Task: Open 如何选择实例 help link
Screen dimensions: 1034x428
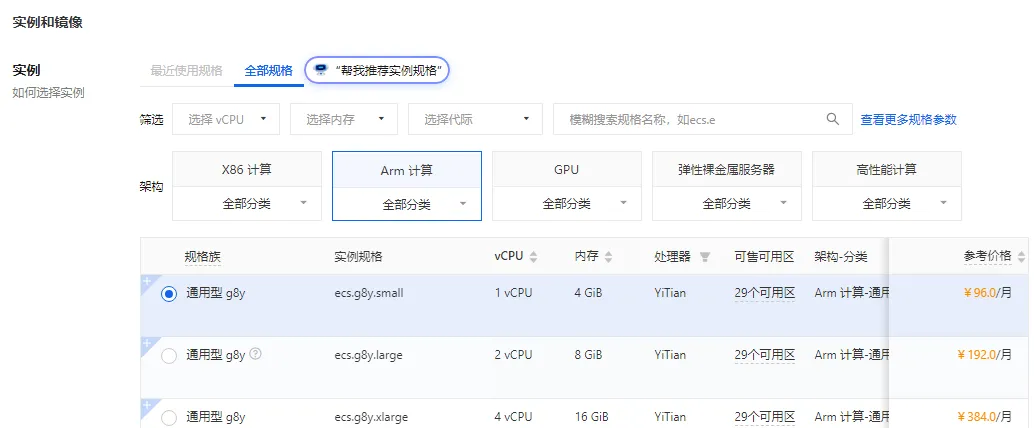Action: (x=49, y=93)
